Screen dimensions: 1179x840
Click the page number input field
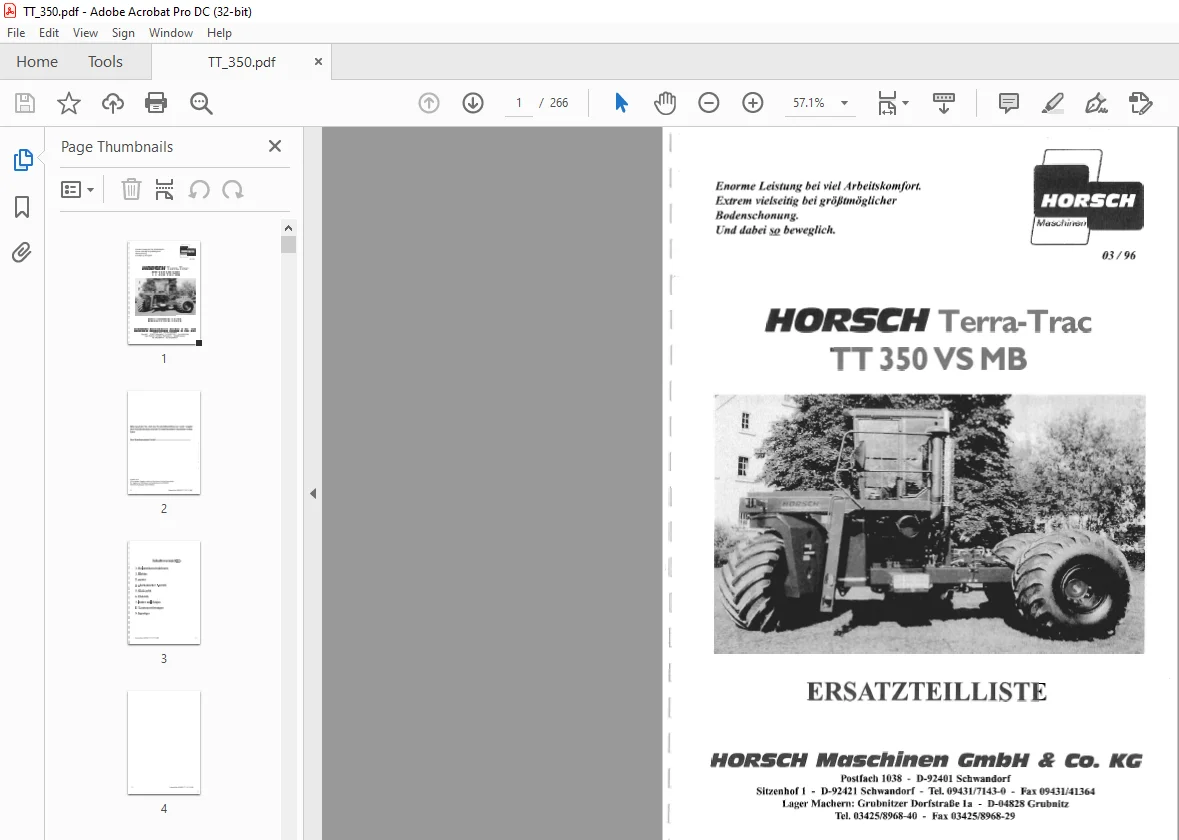coord(518,103)
